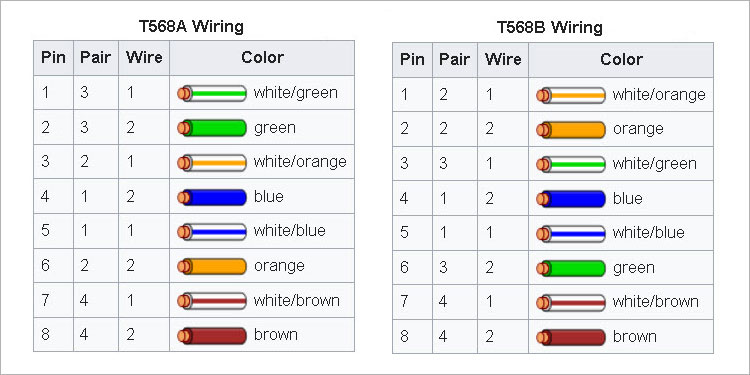Click the solid green wire icon in T568B table
Viewport: 750px width, 375px height.
click(x=571, y=268)
